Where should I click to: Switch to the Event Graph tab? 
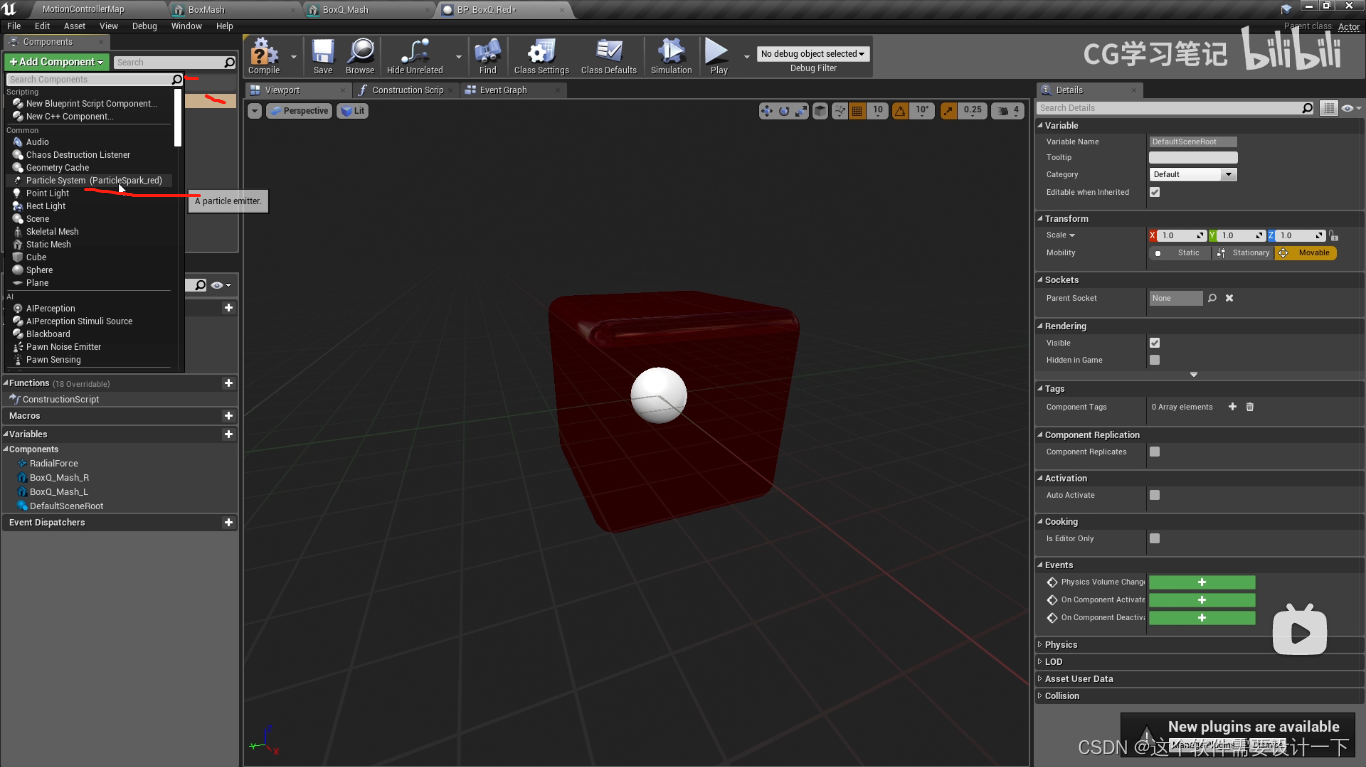[x=503, y=90]
